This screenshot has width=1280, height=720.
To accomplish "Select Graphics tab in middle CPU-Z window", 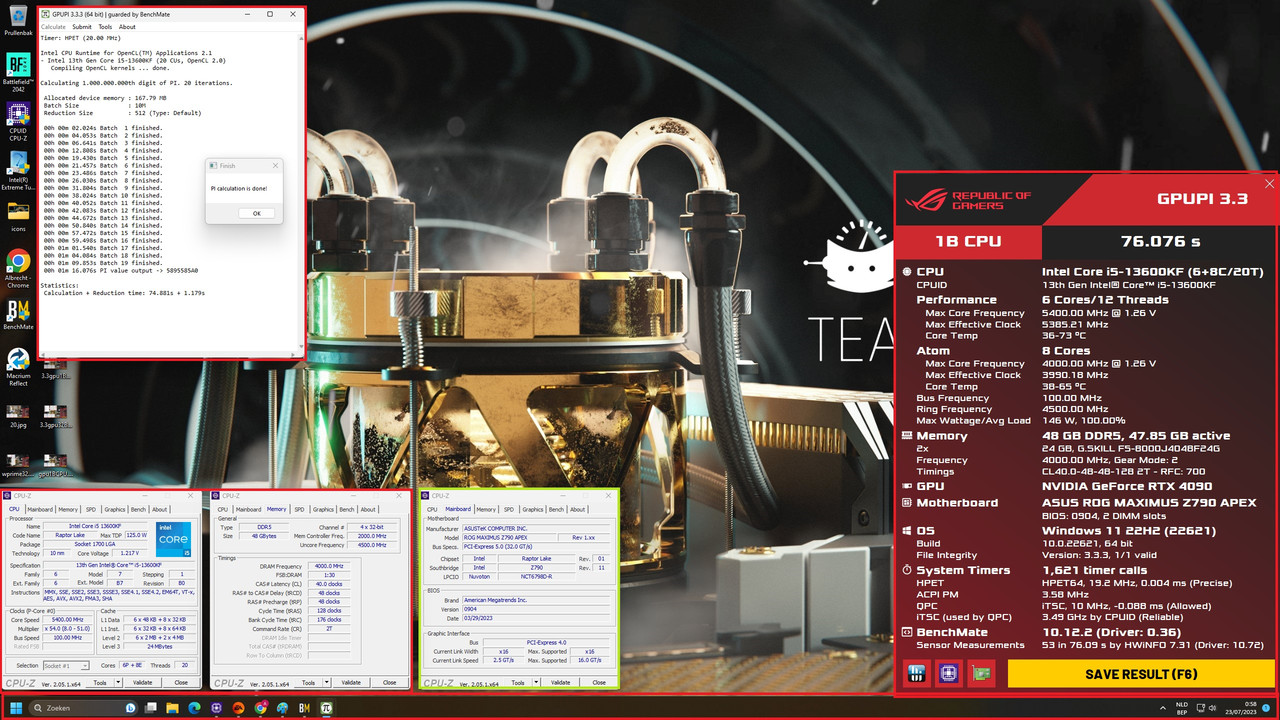I will point(323,509).
